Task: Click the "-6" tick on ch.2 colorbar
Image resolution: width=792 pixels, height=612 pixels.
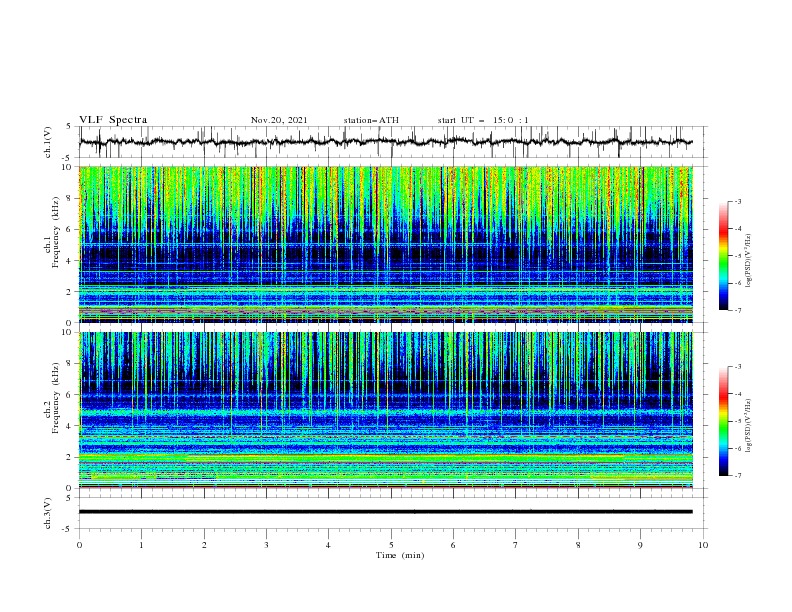Action: (x=737, y=448)
